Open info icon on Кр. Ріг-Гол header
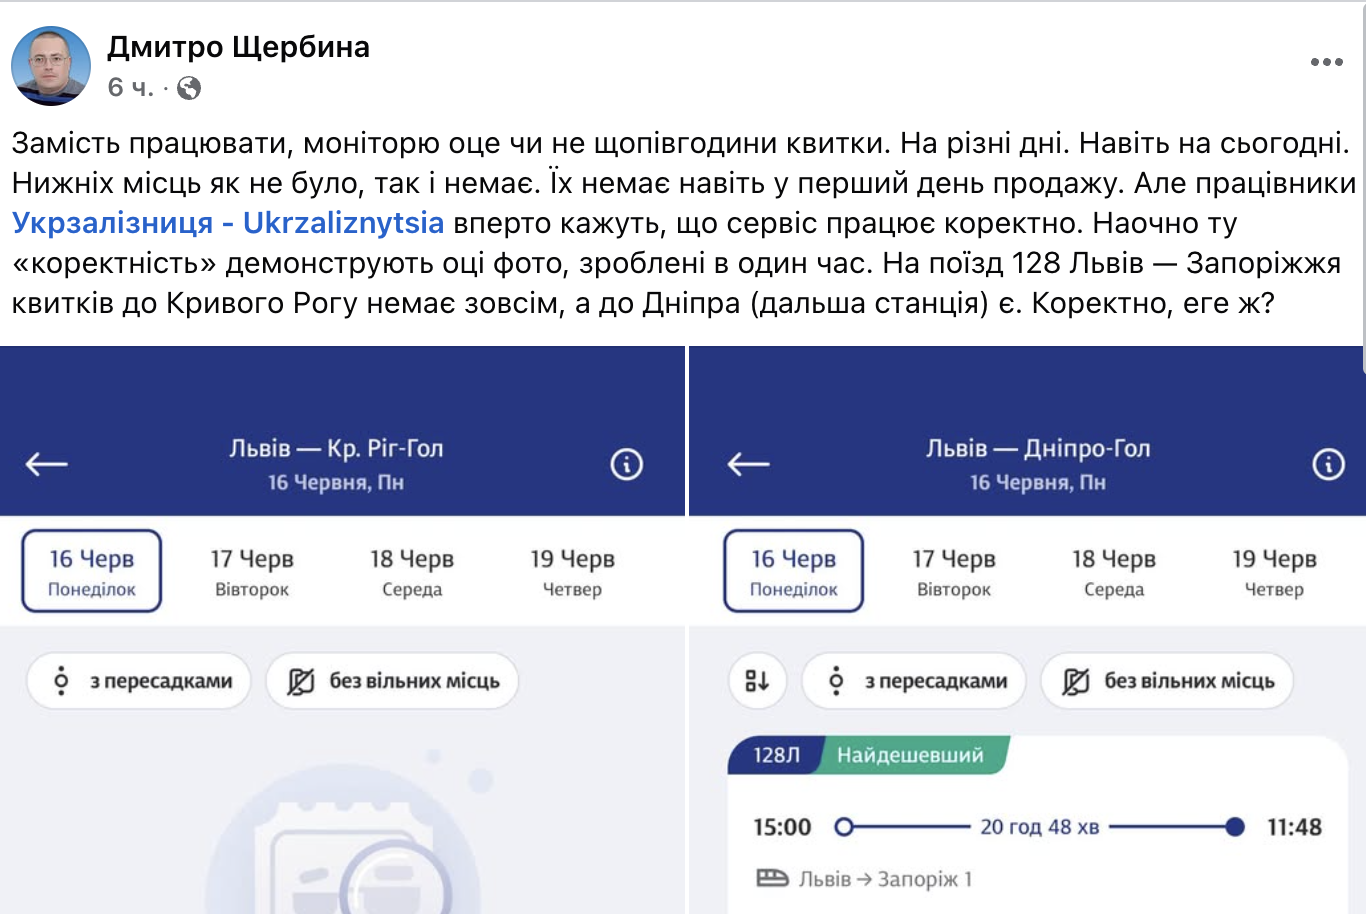1366x914 pixels. click(x=627, y=464)
